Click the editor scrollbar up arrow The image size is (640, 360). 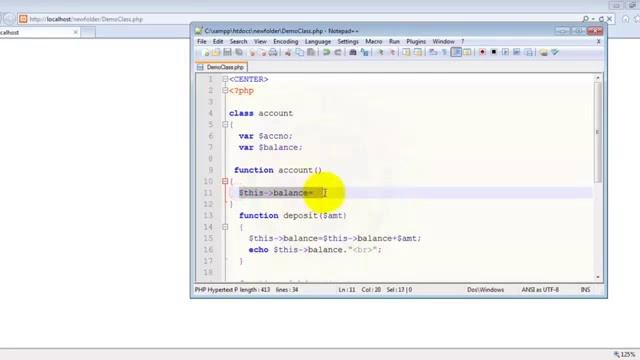tap(598, 78)
